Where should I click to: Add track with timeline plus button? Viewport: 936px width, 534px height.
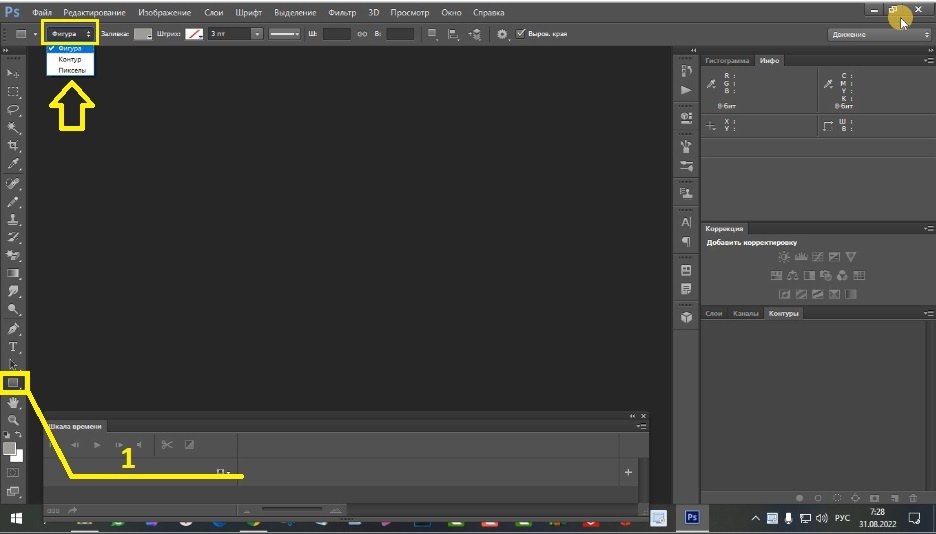click(628, 472)
